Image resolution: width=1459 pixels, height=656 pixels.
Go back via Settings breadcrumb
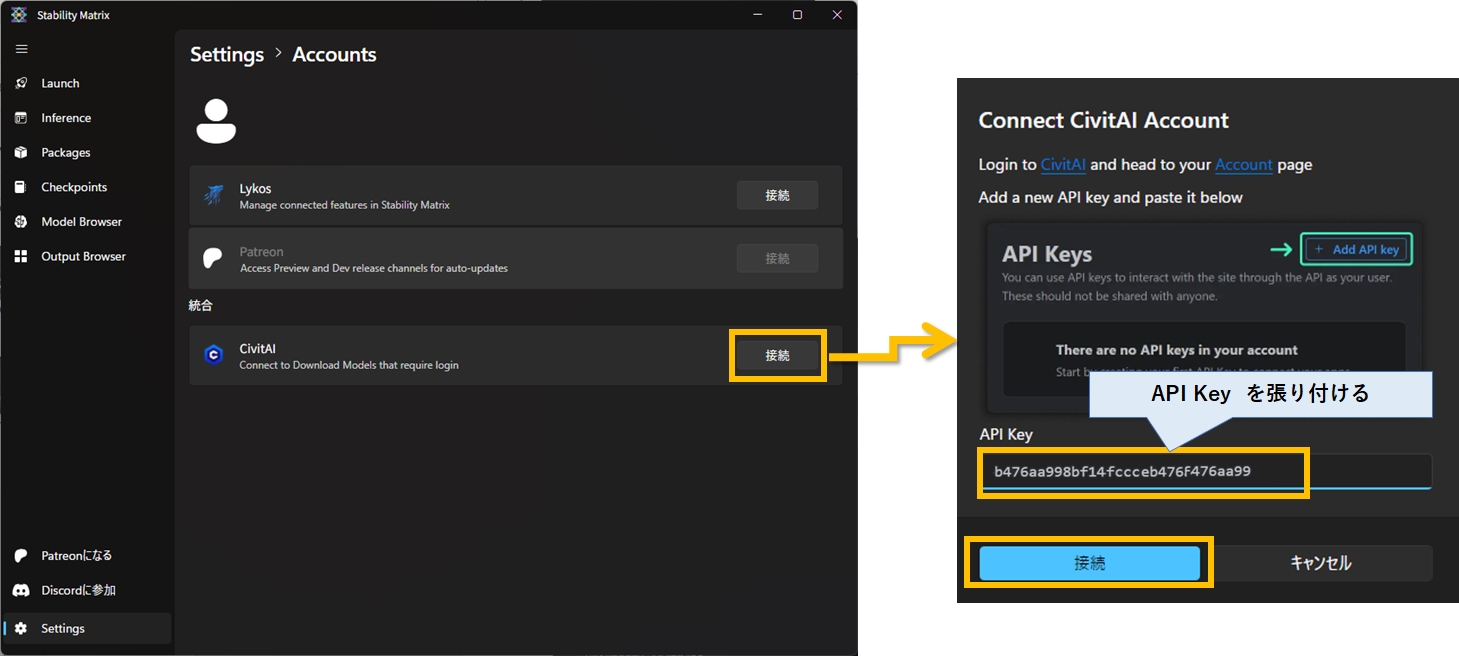click(227, 55)
